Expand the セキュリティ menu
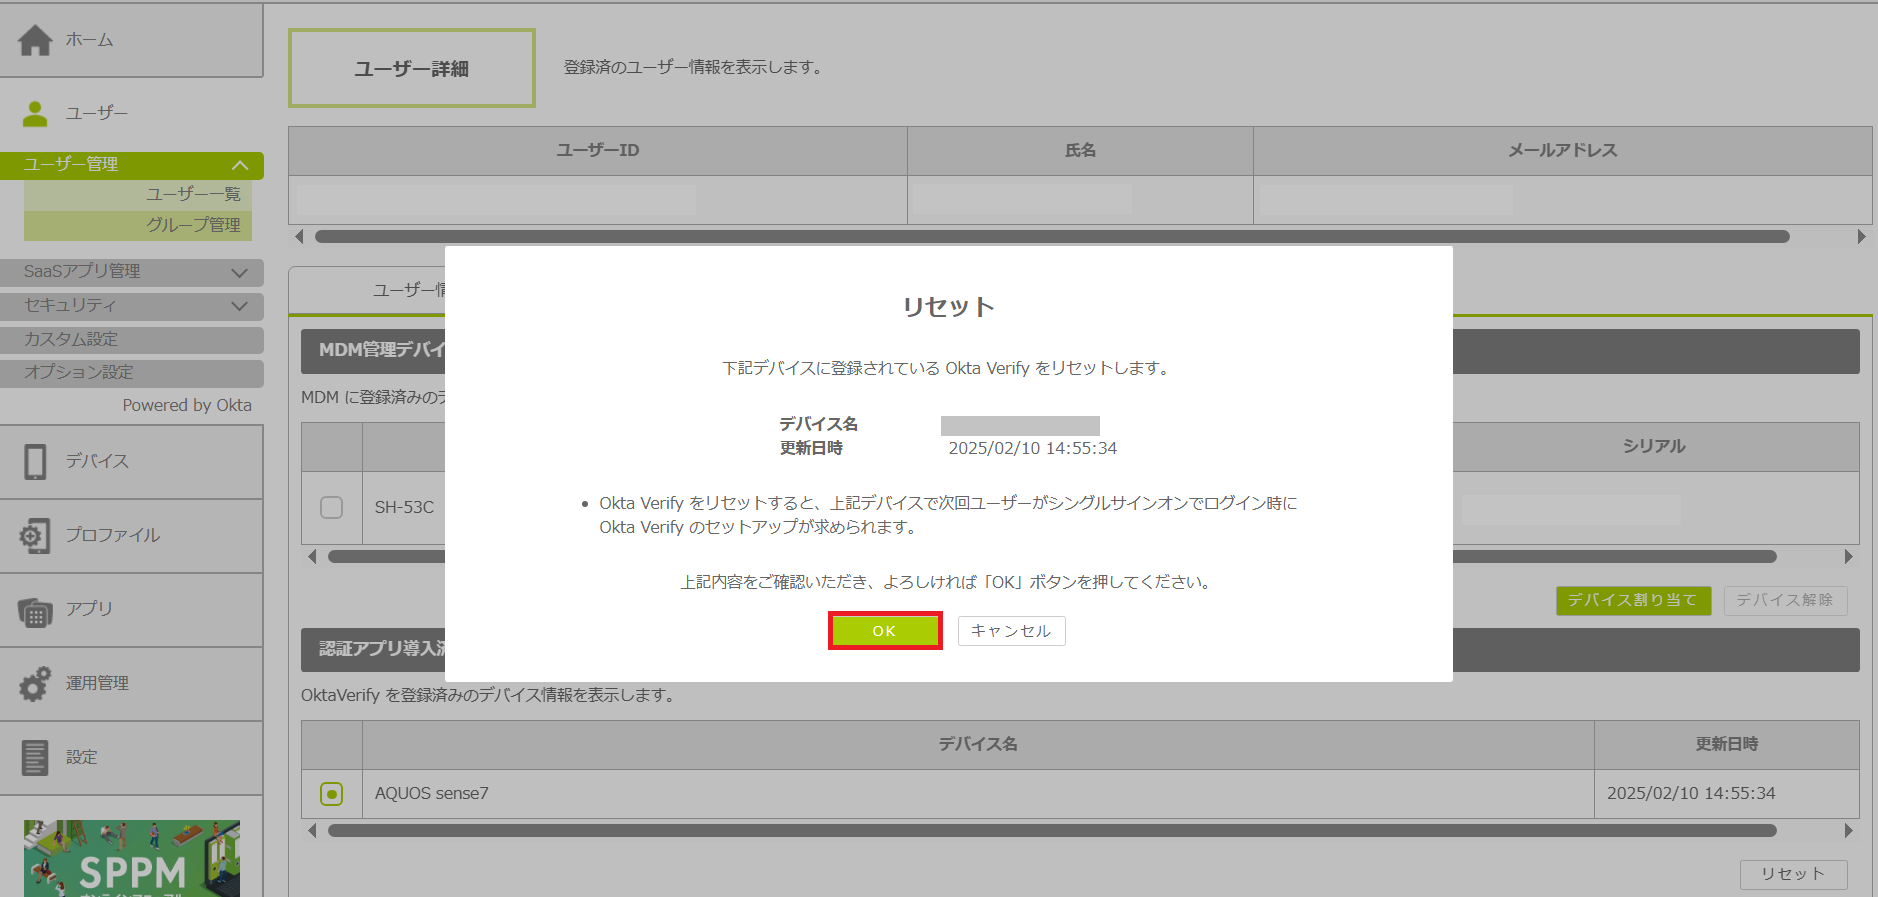The image size is (1878, 897). coord(239,306)
